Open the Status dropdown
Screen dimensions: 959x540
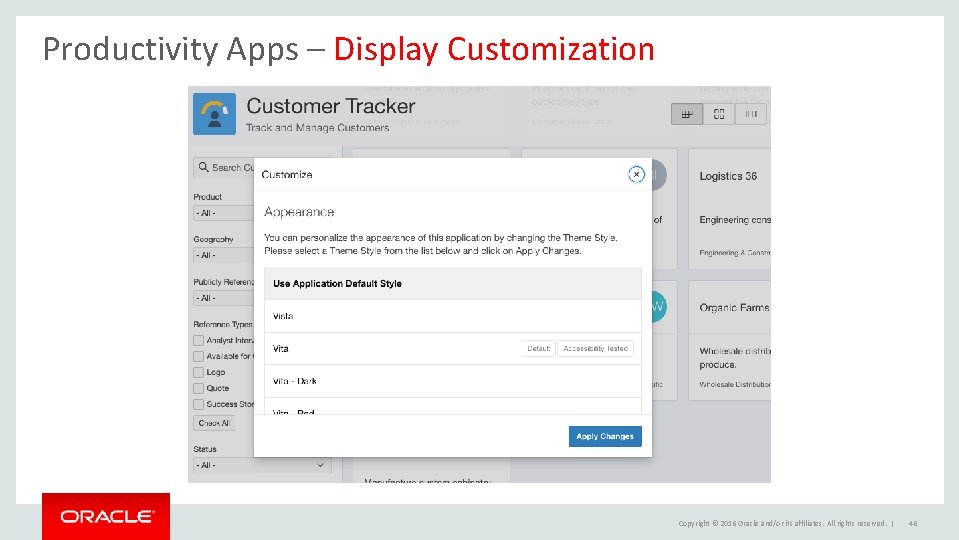click(x=262, y=465)
